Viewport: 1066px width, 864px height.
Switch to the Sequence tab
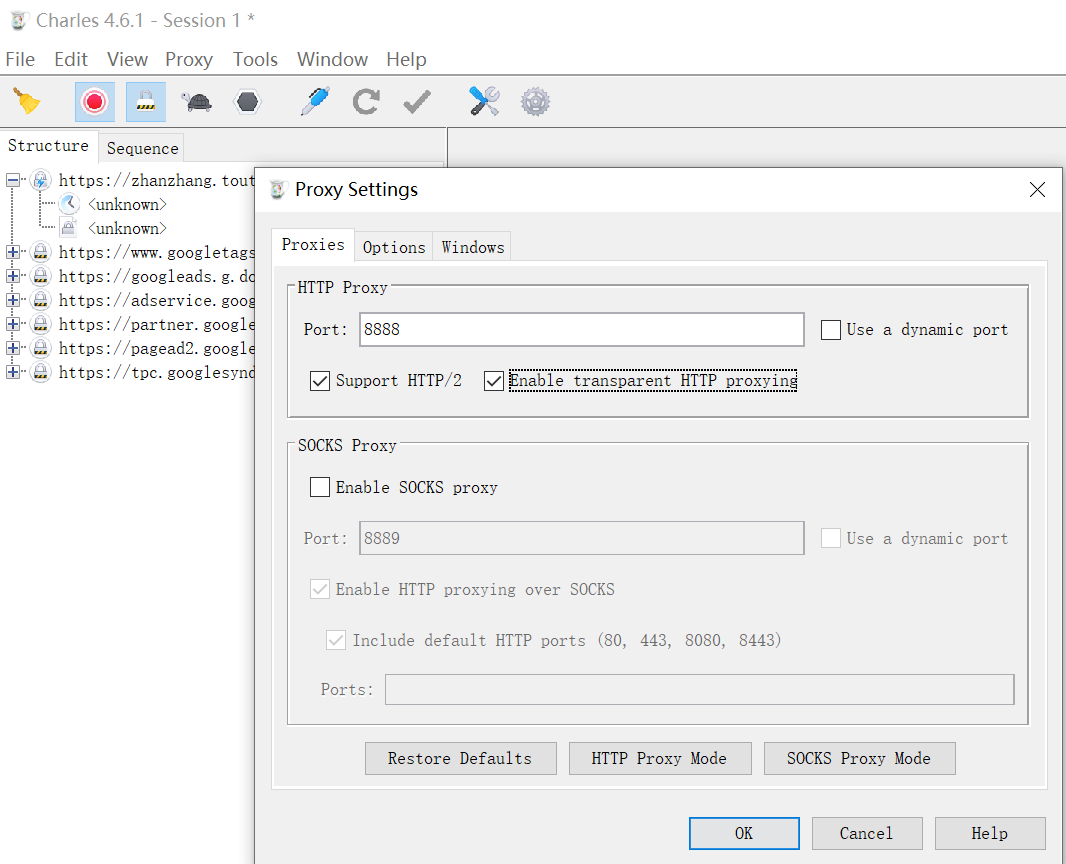pyautogui.click(x=142, y=148)
